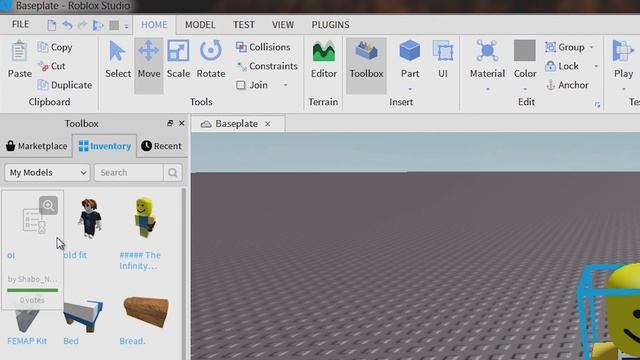This screenshot has height=360, width=640.
Task: Toggle Anchor on selection
Action: [x=567, y=85]
